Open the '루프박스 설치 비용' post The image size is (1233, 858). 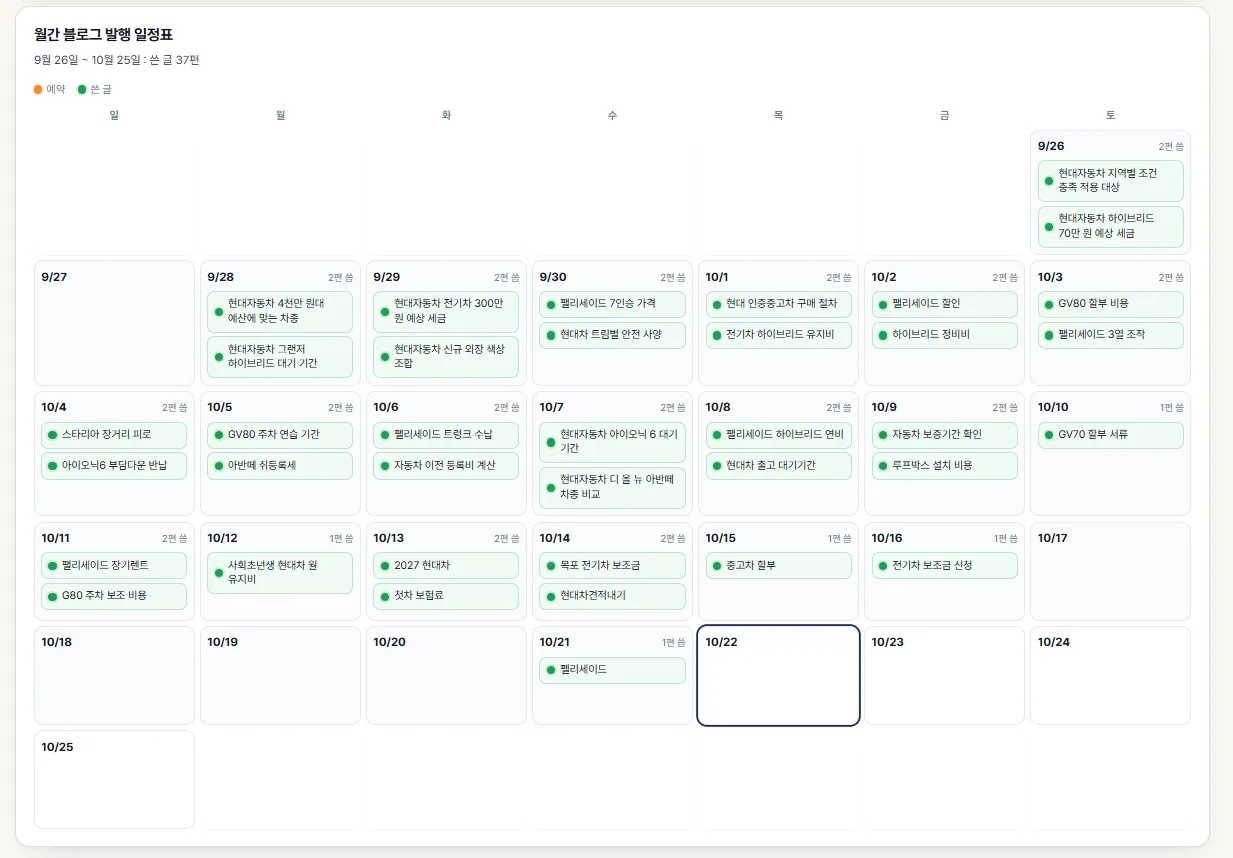pyautogui.click(x=944, y=466)
